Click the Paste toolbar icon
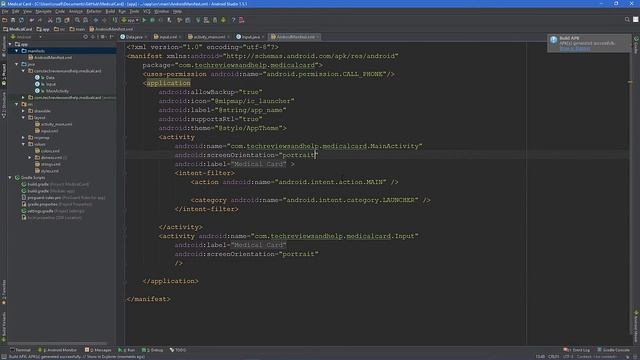 pos(67,20)
